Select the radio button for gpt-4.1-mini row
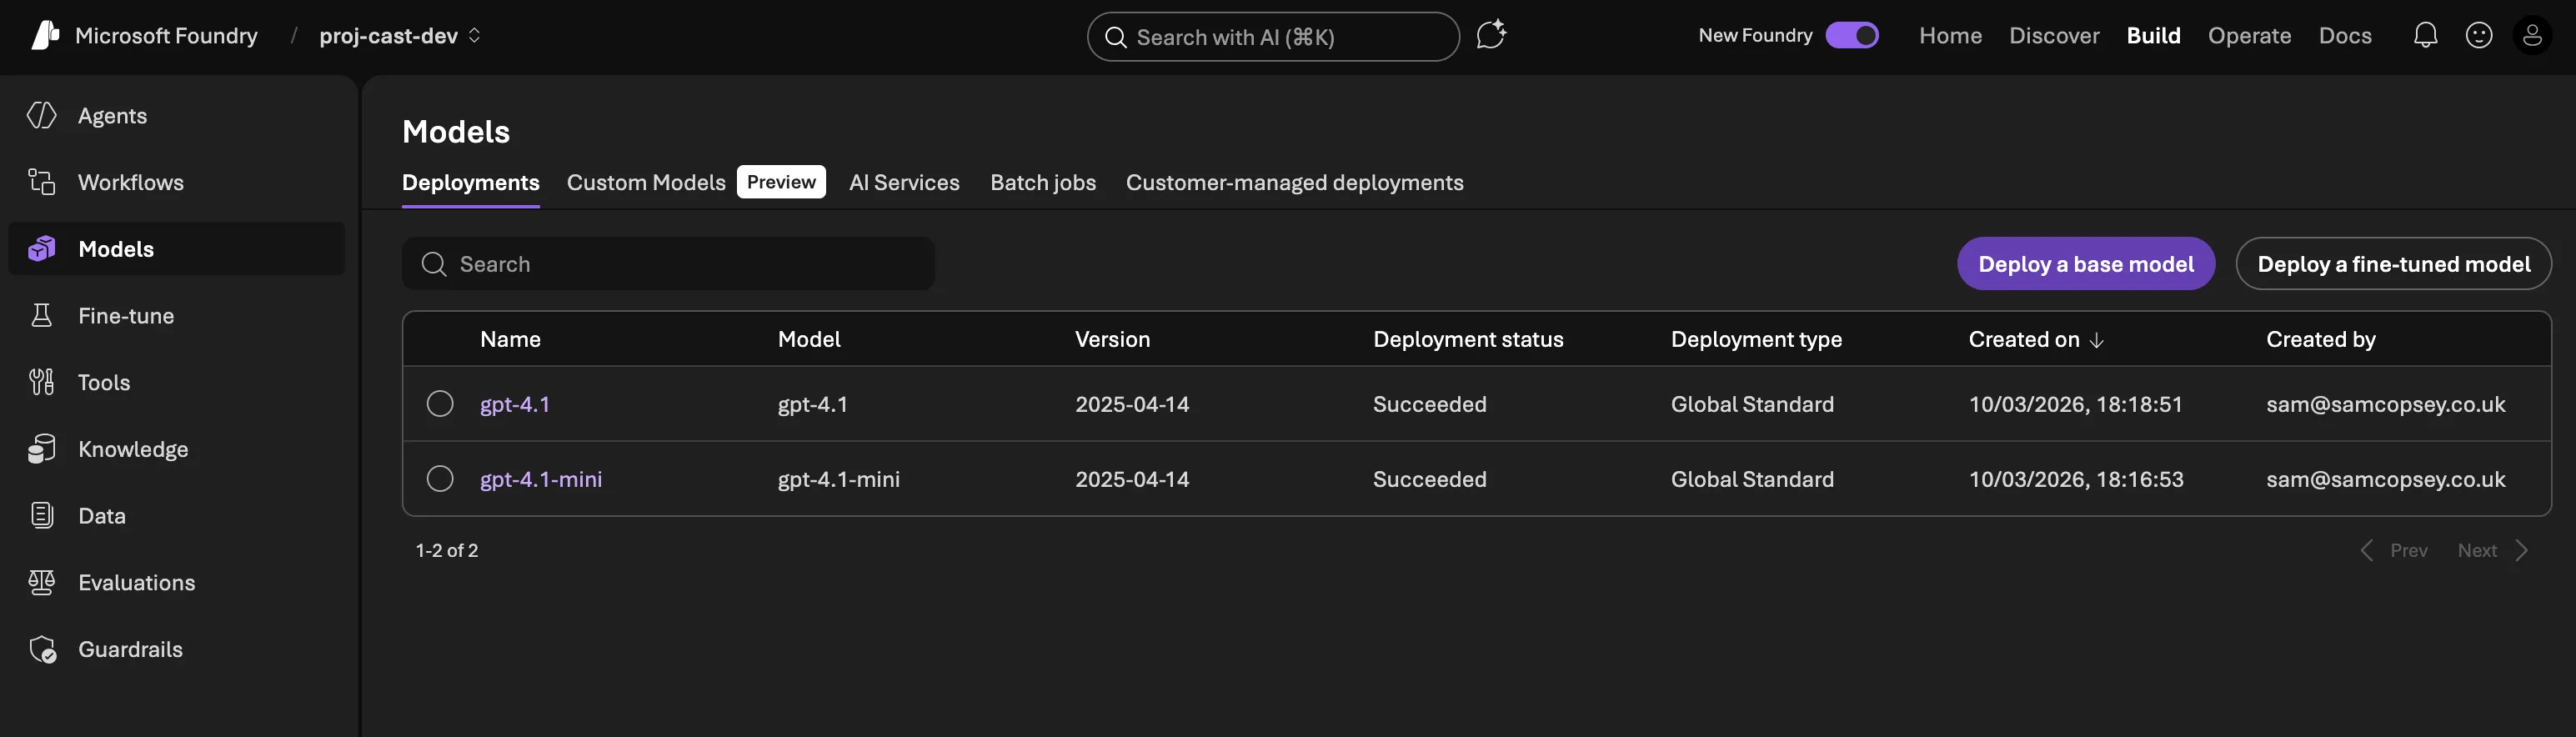 [x=440, y=479]
